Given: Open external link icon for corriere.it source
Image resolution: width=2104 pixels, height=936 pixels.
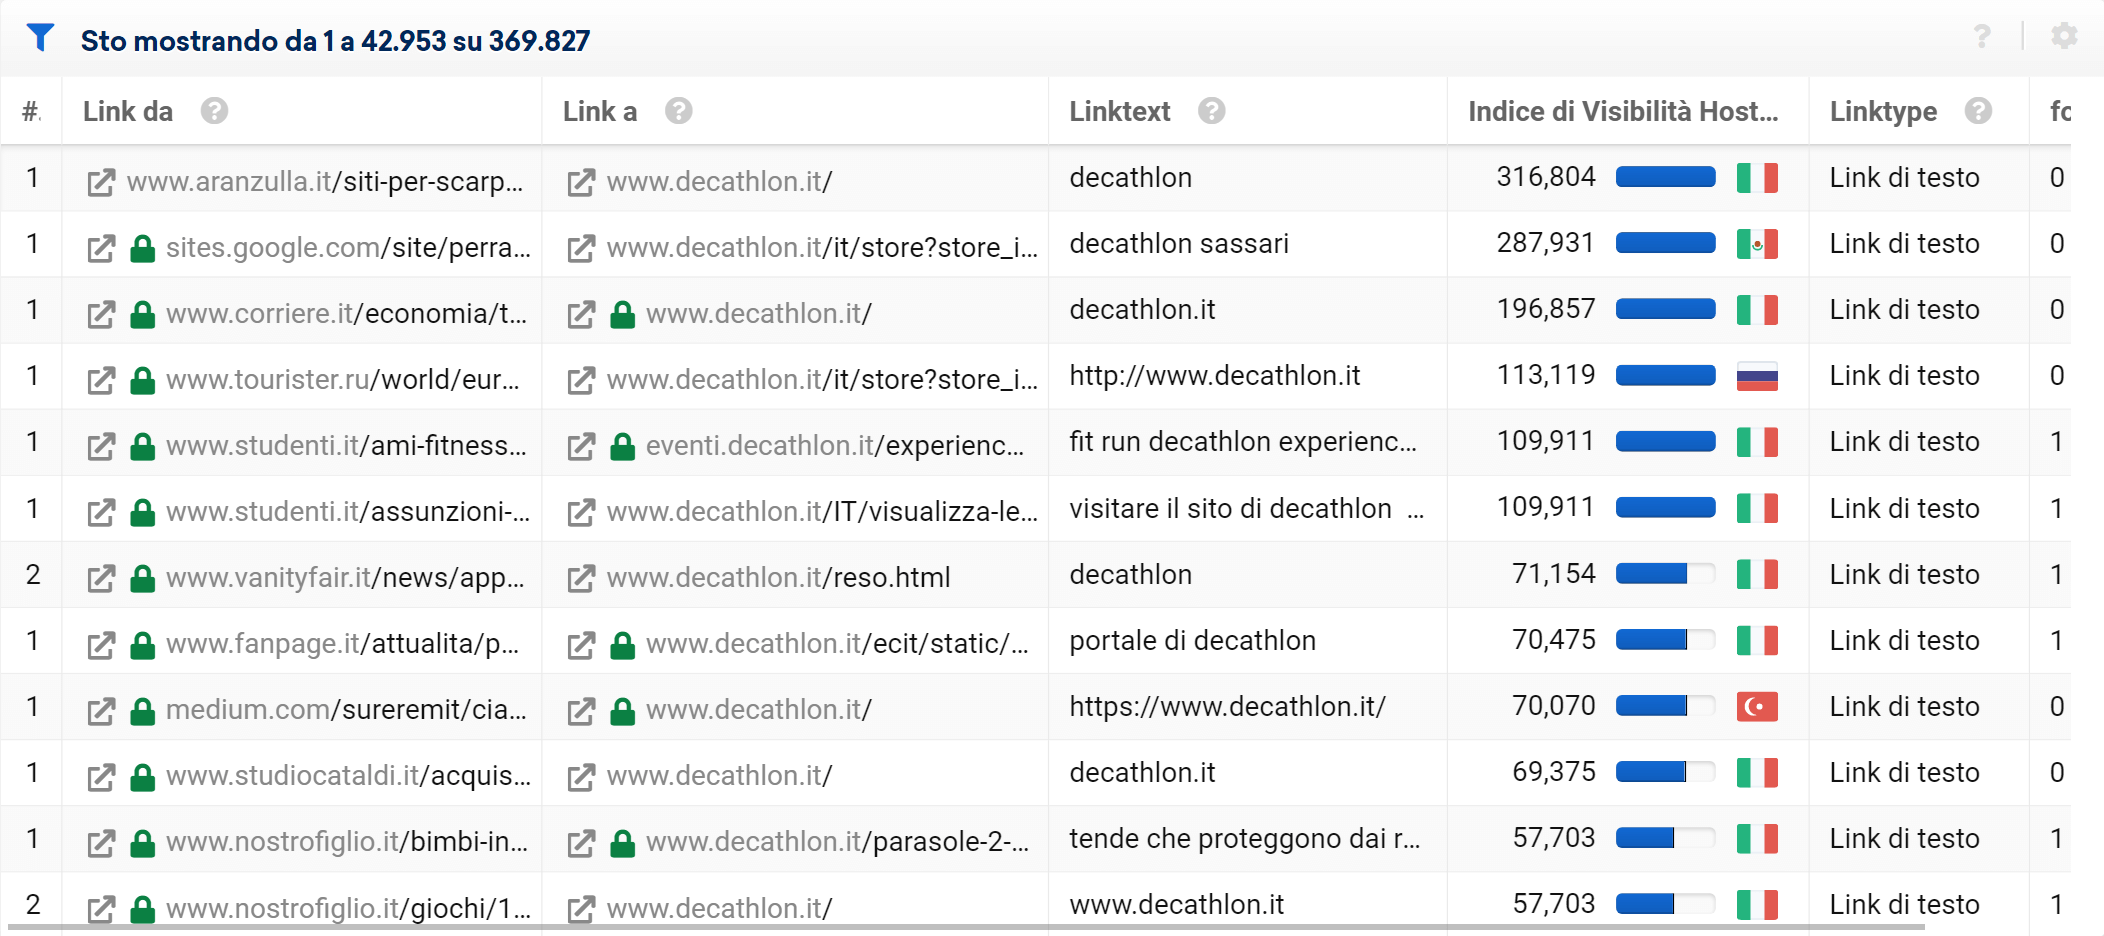Looking at the screenshot, I should (x=101, y=315).
